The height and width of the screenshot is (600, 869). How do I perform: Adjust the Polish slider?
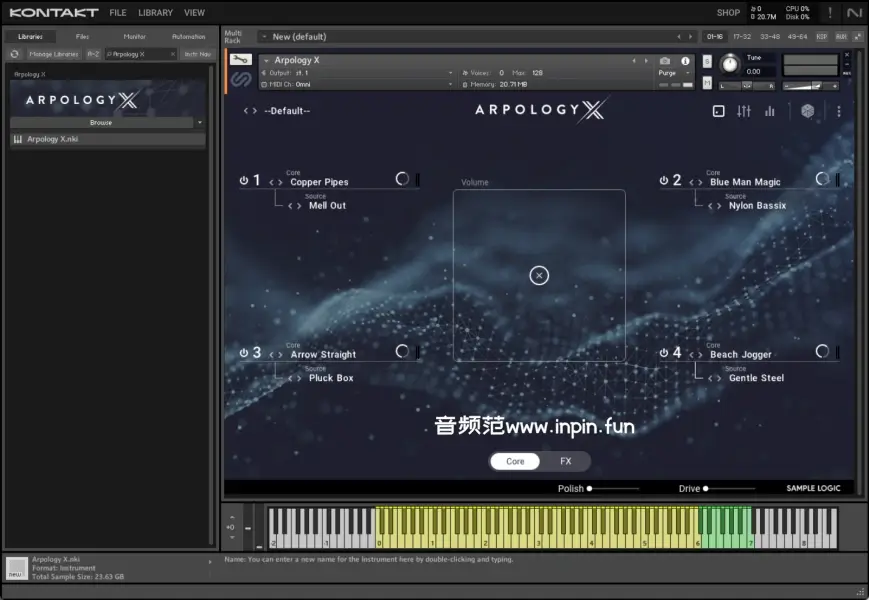pos(590,488)
